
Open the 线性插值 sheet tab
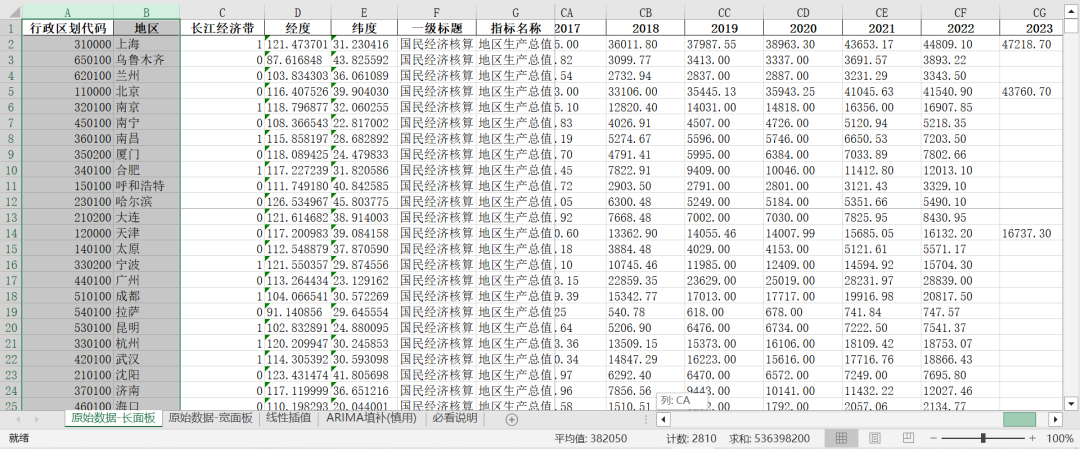coord(289,418)
